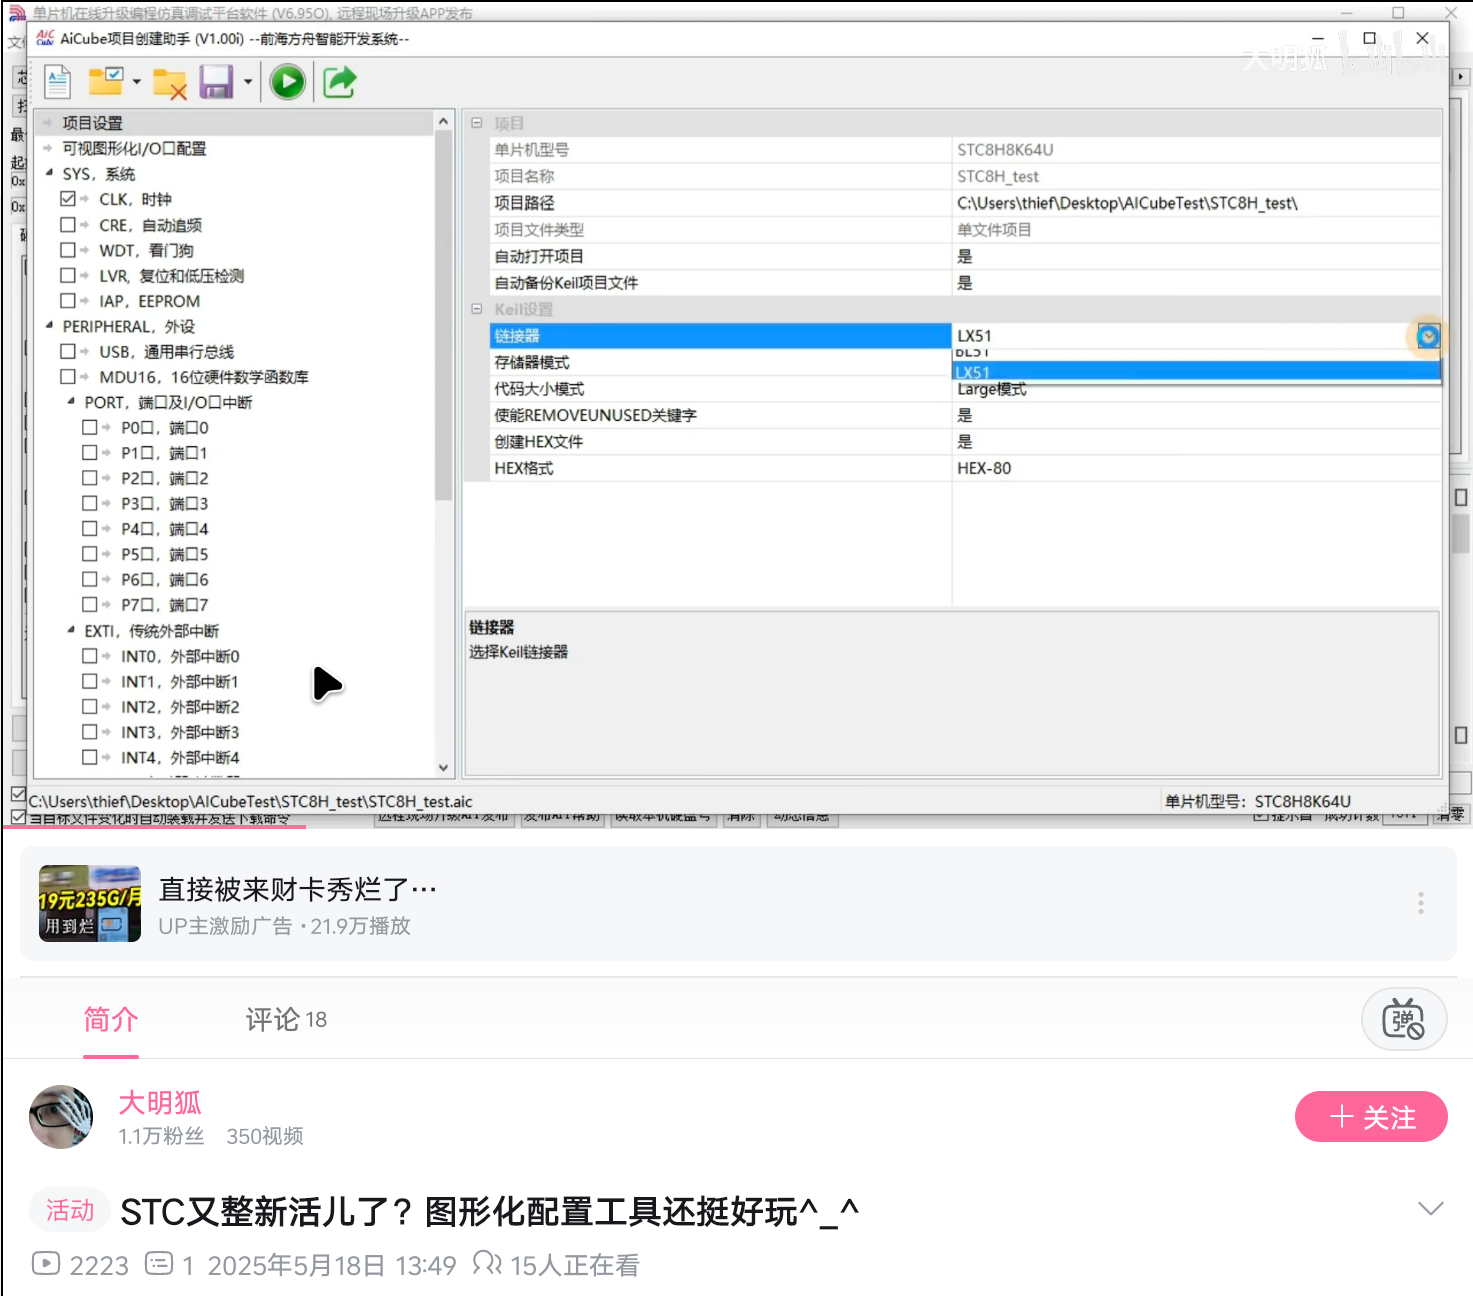The image size is (1473, 1296).
Task: Click the save floppy disk icon
Action: tap(216, 82)
